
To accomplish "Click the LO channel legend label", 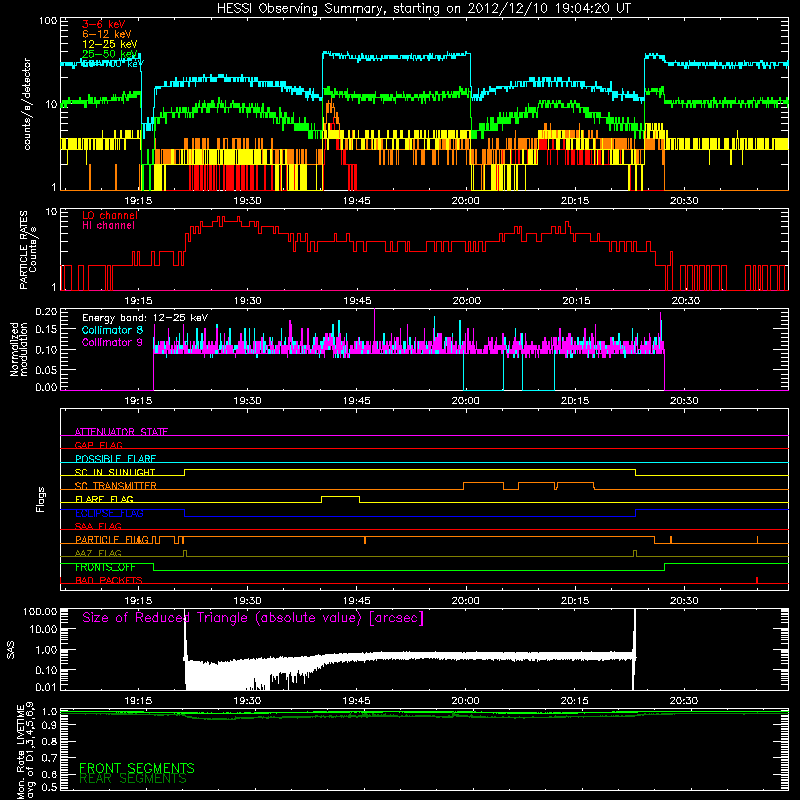I will point(110,215).
